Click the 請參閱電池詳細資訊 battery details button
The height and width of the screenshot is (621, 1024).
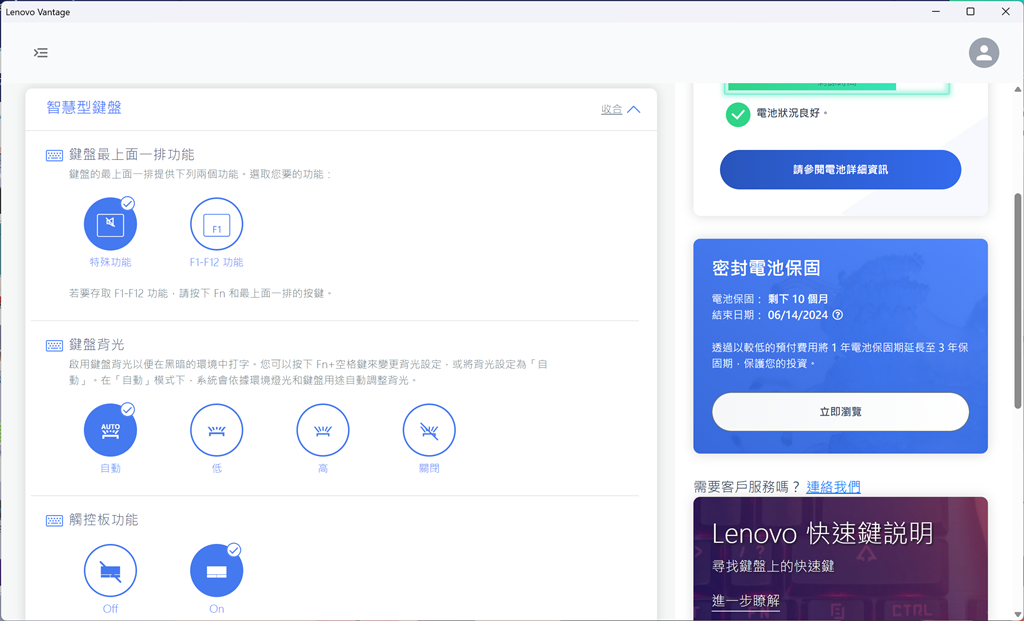tap(840, 170)
